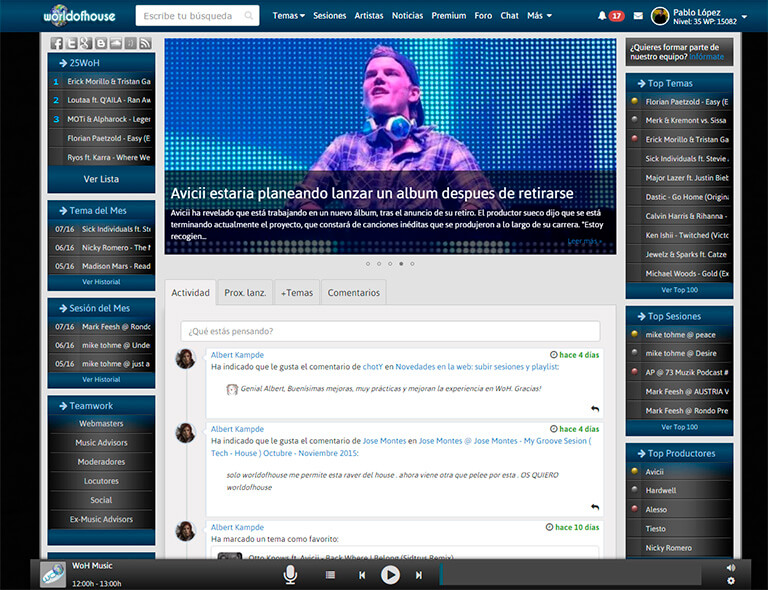Click the player progress bar
768x590 pixels.
point(571,574)
